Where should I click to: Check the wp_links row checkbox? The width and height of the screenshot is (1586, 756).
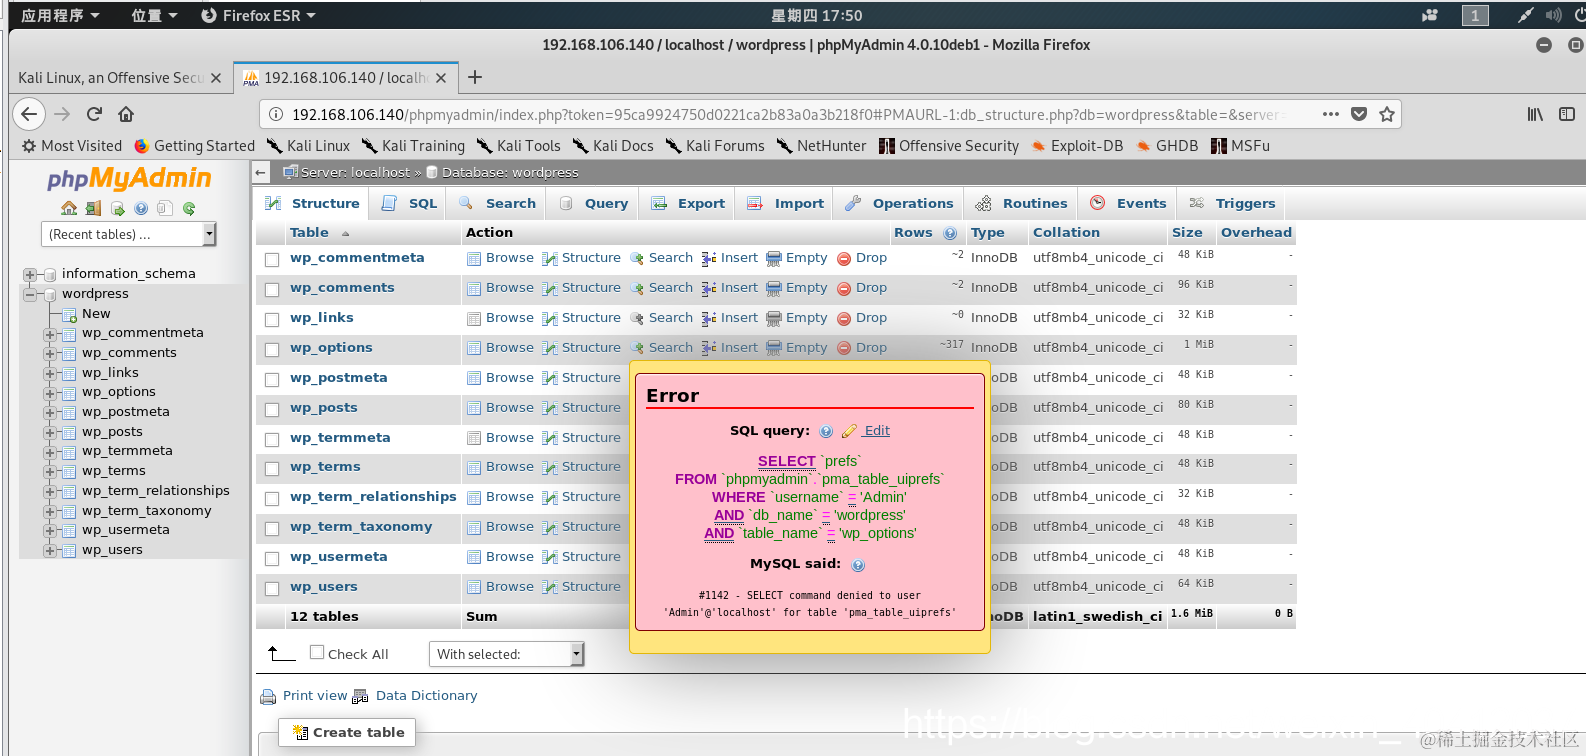[272, 319]
